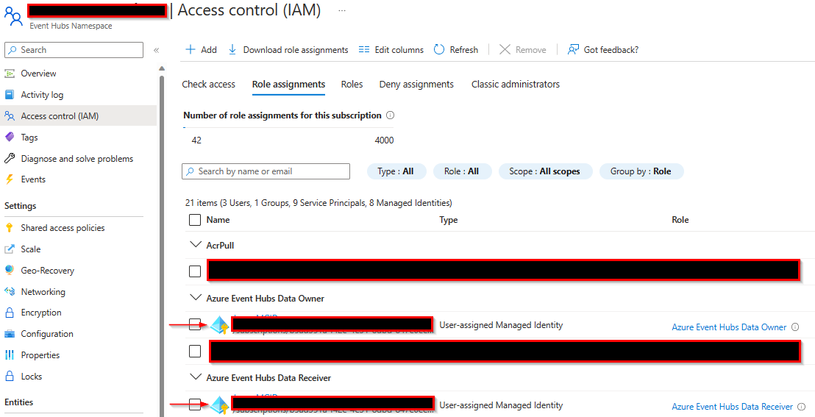Open the ellipsis menu beside Access control title
The image size is (815, 417).
tap(341, 10)
